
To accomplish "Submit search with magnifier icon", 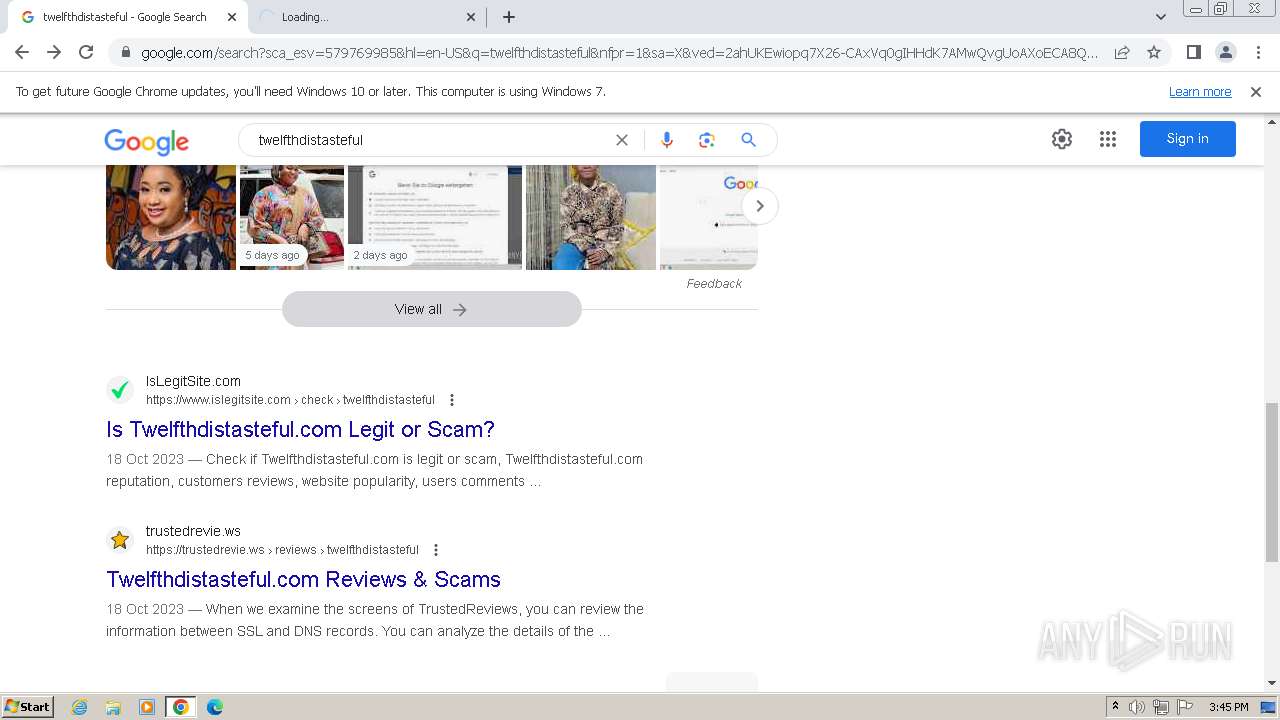I will (748, 140).
